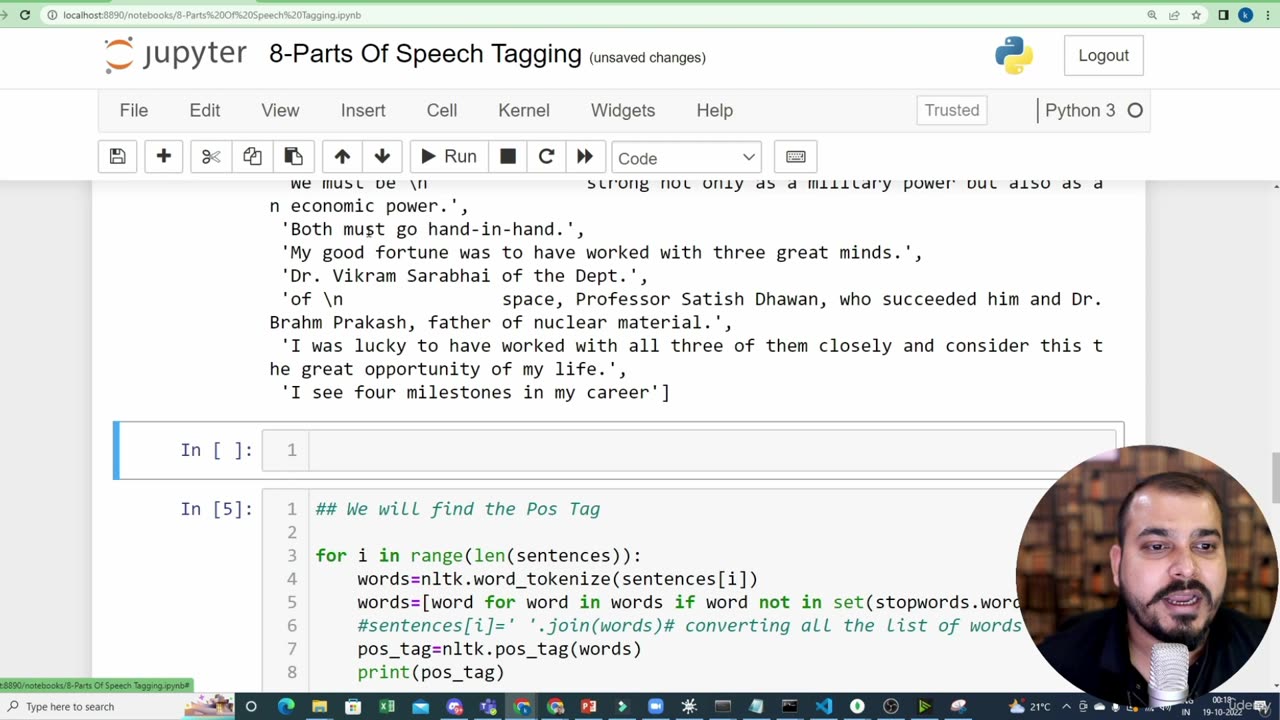Open the Kernel menu
This screenshot has width=1280, height=720.
point(524,110)
